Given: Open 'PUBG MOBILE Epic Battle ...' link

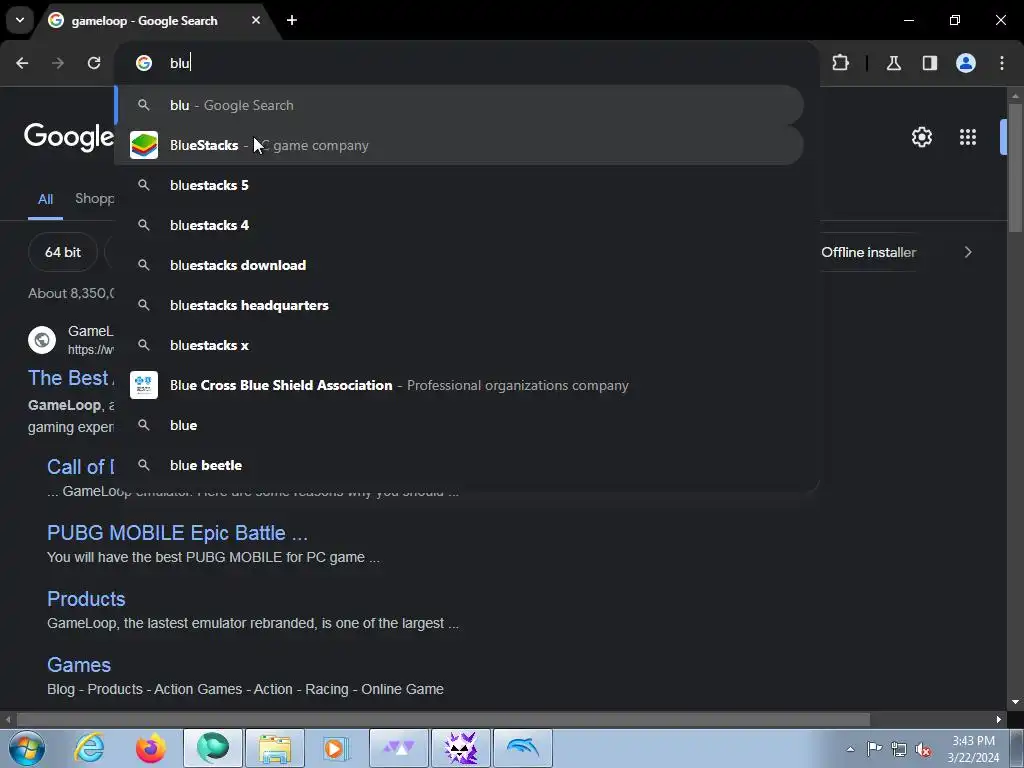Looking at the screenshot, I should click(177, 533).
